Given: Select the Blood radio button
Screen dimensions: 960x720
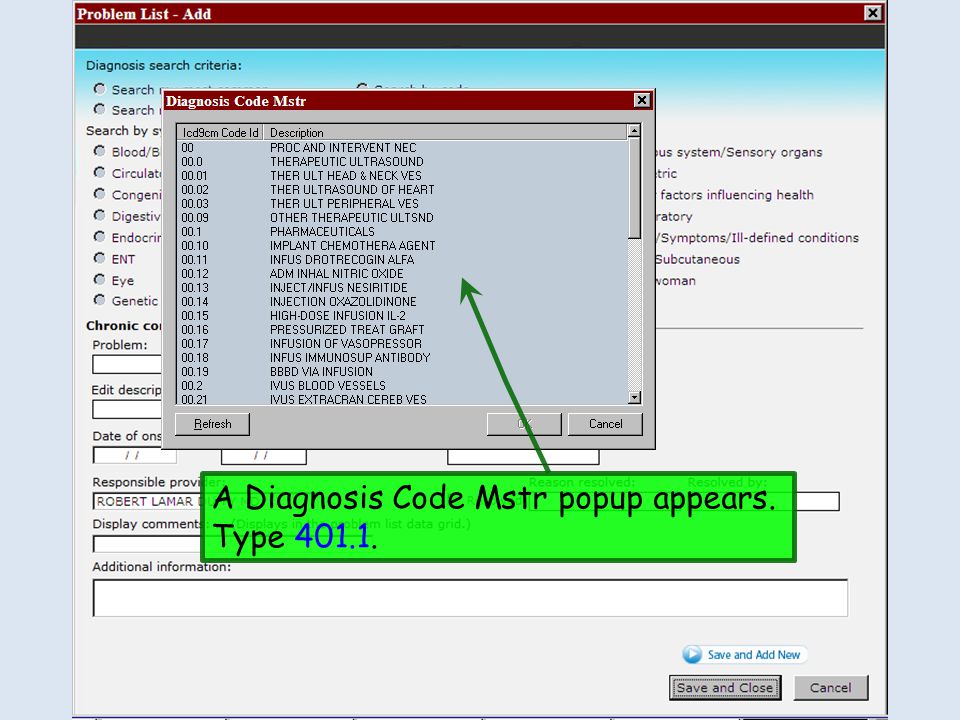Looking at the screenshot, I should pos(99,151).
